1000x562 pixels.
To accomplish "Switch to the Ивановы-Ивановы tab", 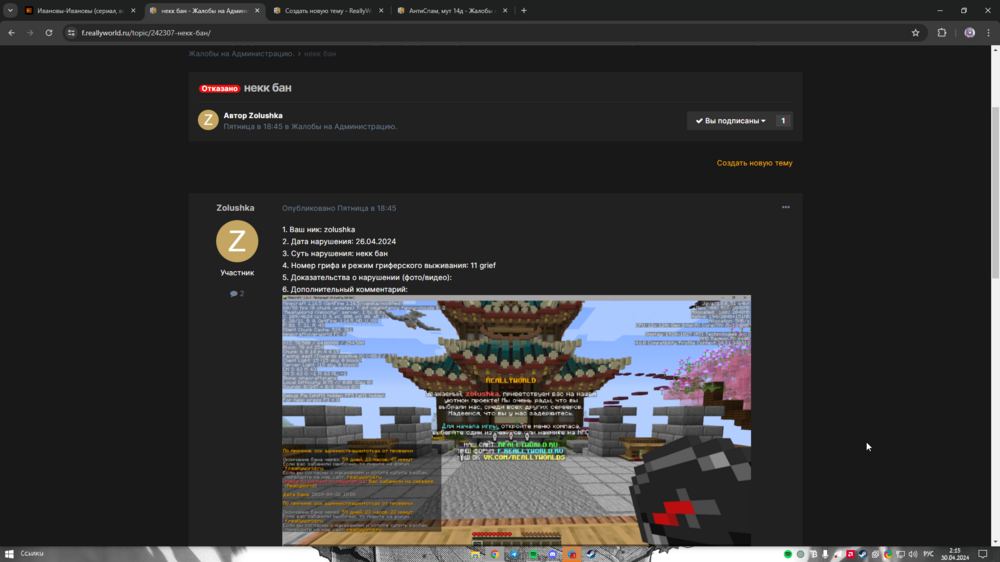I will [x=80, y=11].
